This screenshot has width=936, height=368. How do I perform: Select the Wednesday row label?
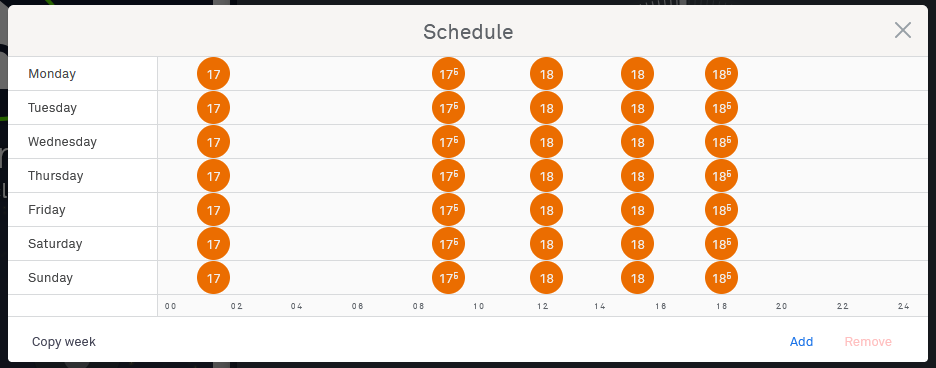[62, 142]
